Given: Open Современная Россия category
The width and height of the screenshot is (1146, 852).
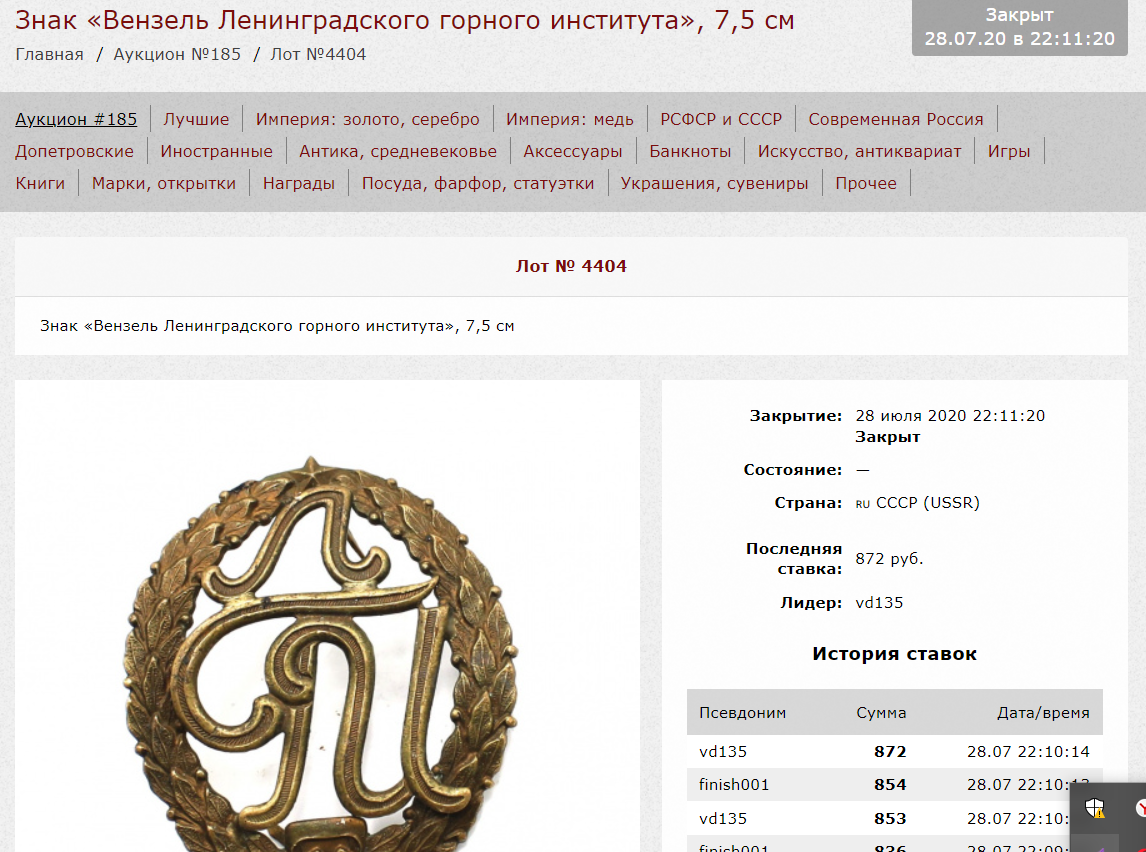Looking at the screenshot, I should [895, 119].
